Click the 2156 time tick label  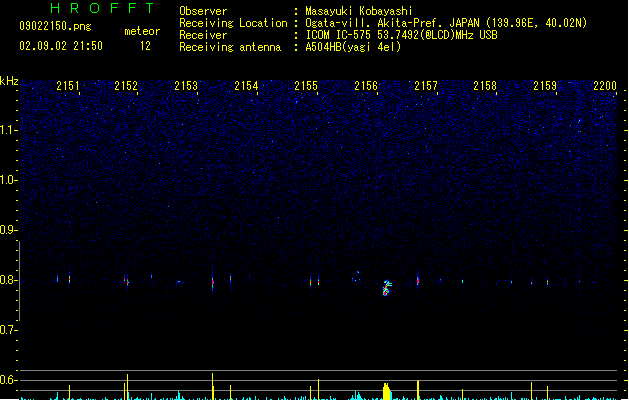pos(366,86)
